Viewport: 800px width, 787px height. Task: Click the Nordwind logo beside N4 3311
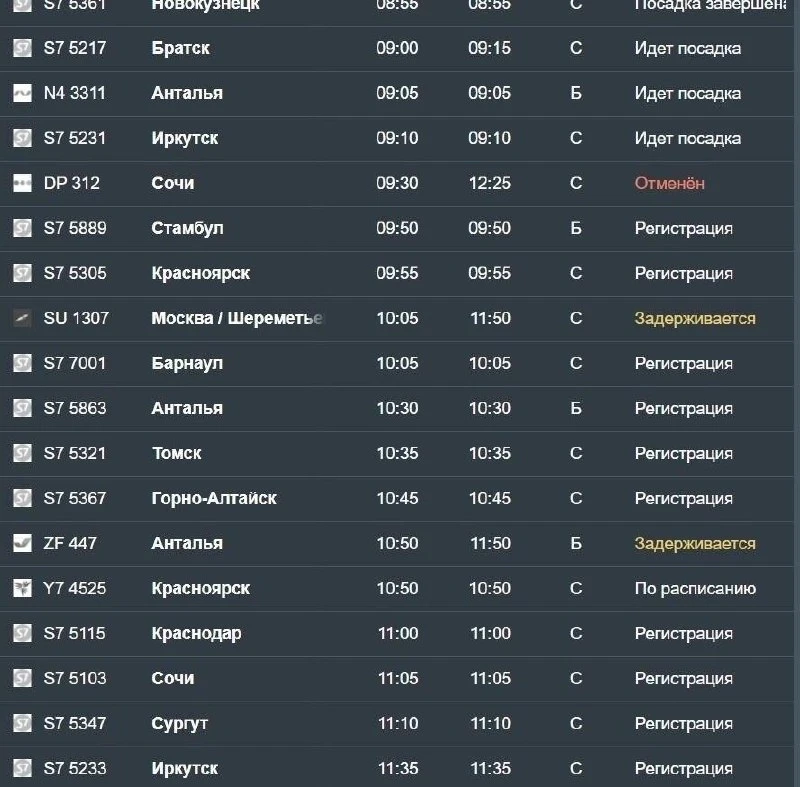[x=22, y=93]
